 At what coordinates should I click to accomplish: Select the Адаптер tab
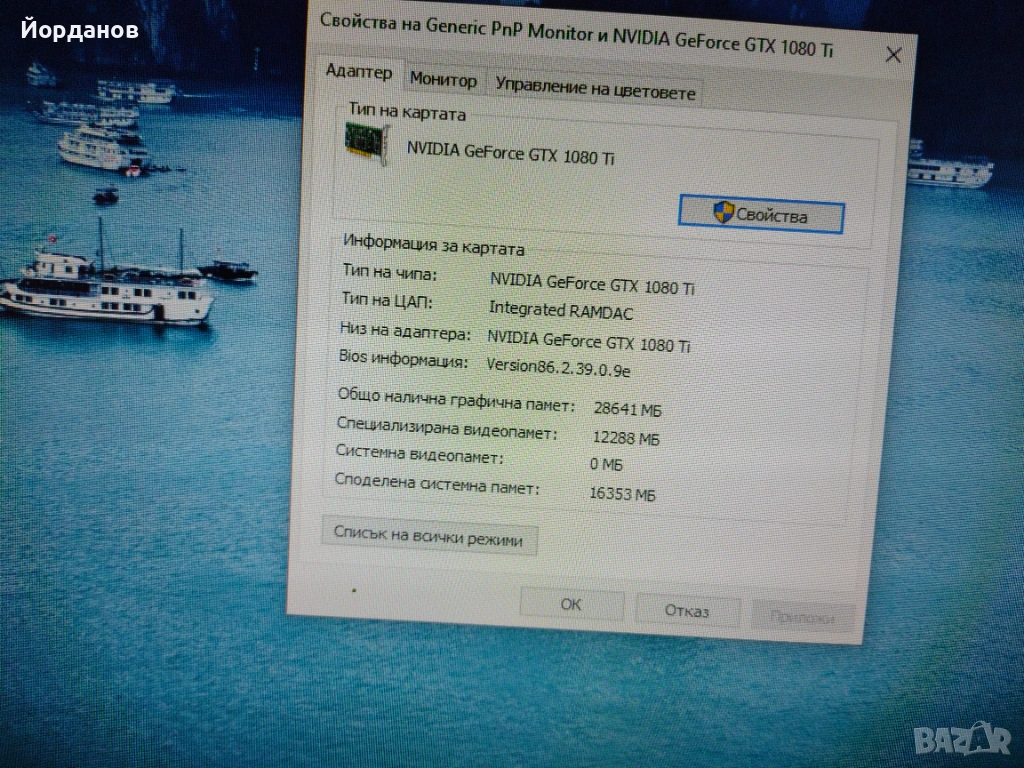(360, 72)
